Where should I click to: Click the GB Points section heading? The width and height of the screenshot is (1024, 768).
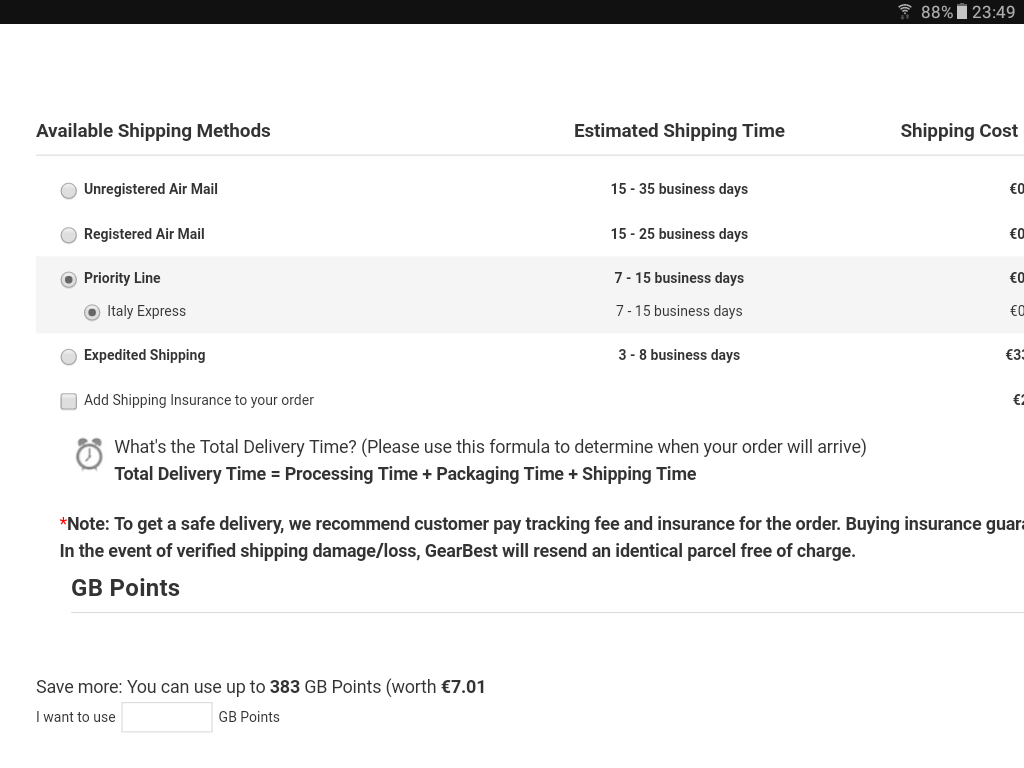tap(125, 588)
